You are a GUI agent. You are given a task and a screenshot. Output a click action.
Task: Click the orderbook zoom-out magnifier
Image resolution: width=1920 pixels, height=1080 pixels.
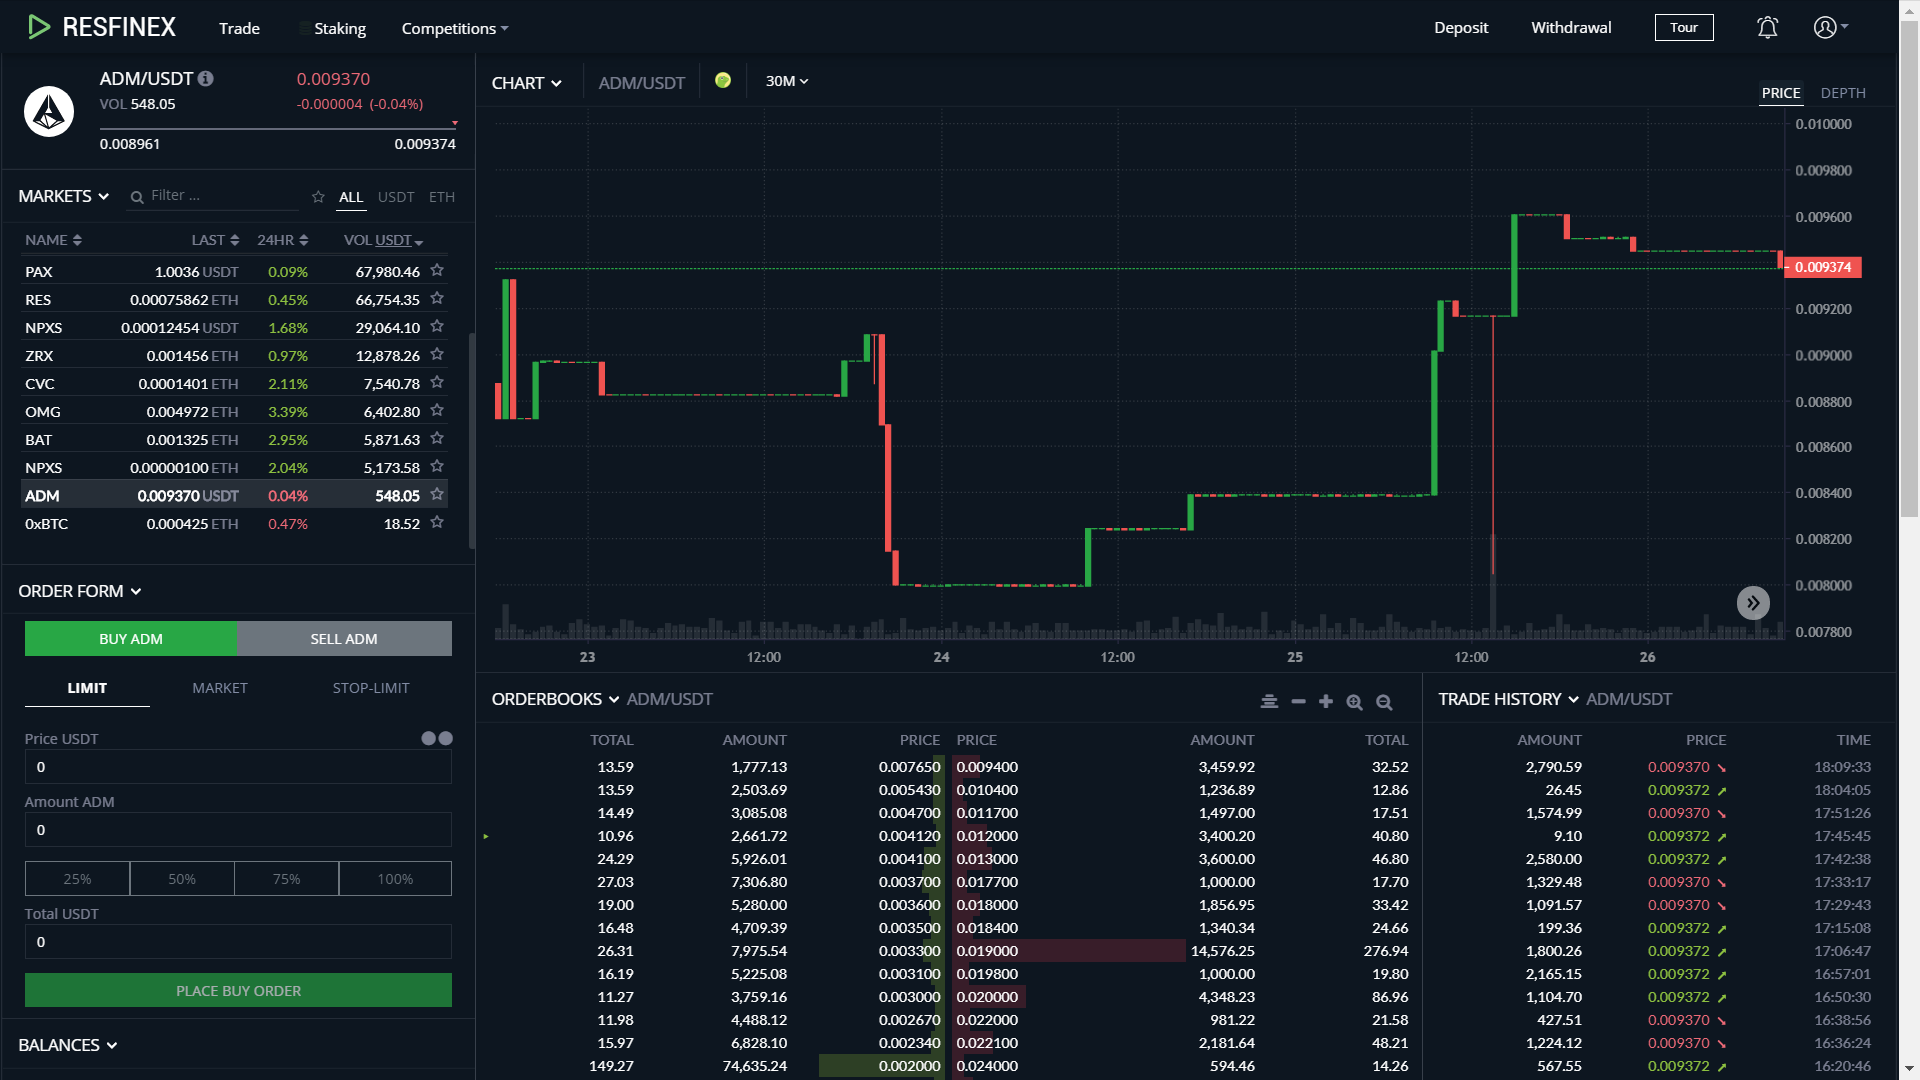(1384, 702)
